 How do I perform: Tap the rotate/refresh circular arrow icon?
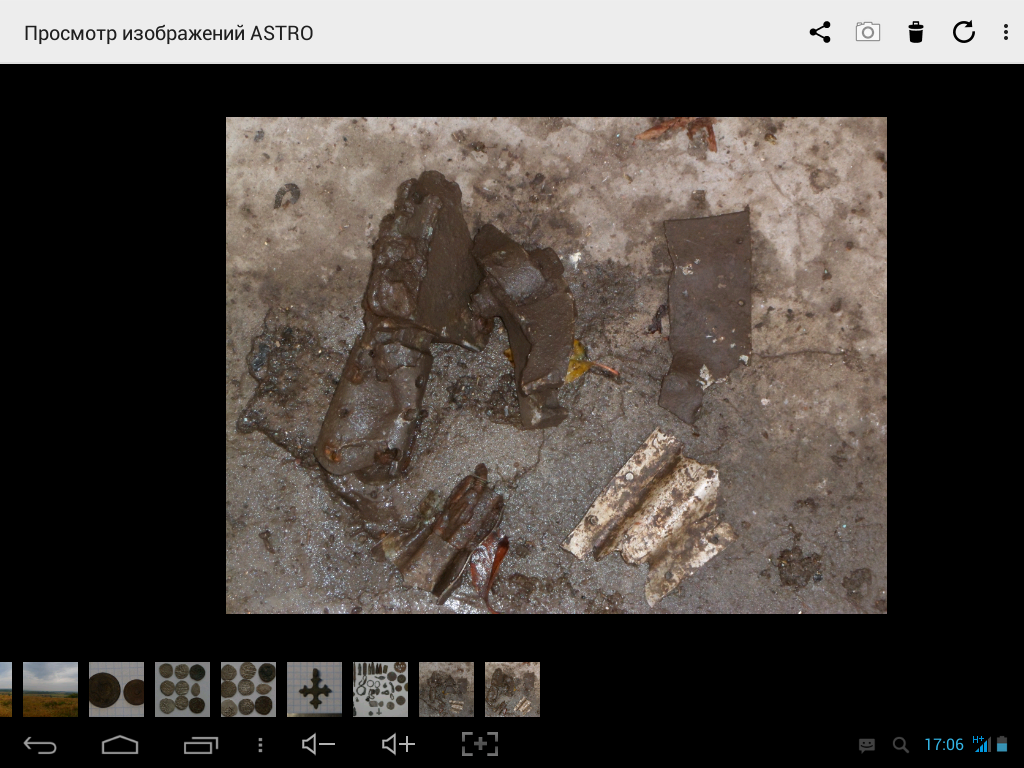coord(964,32)
